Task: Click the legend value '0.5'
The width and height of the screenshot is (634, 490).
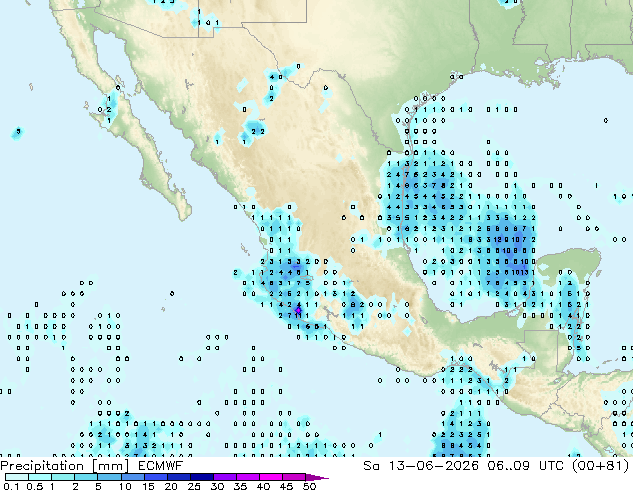Action: tap(34, 486)
